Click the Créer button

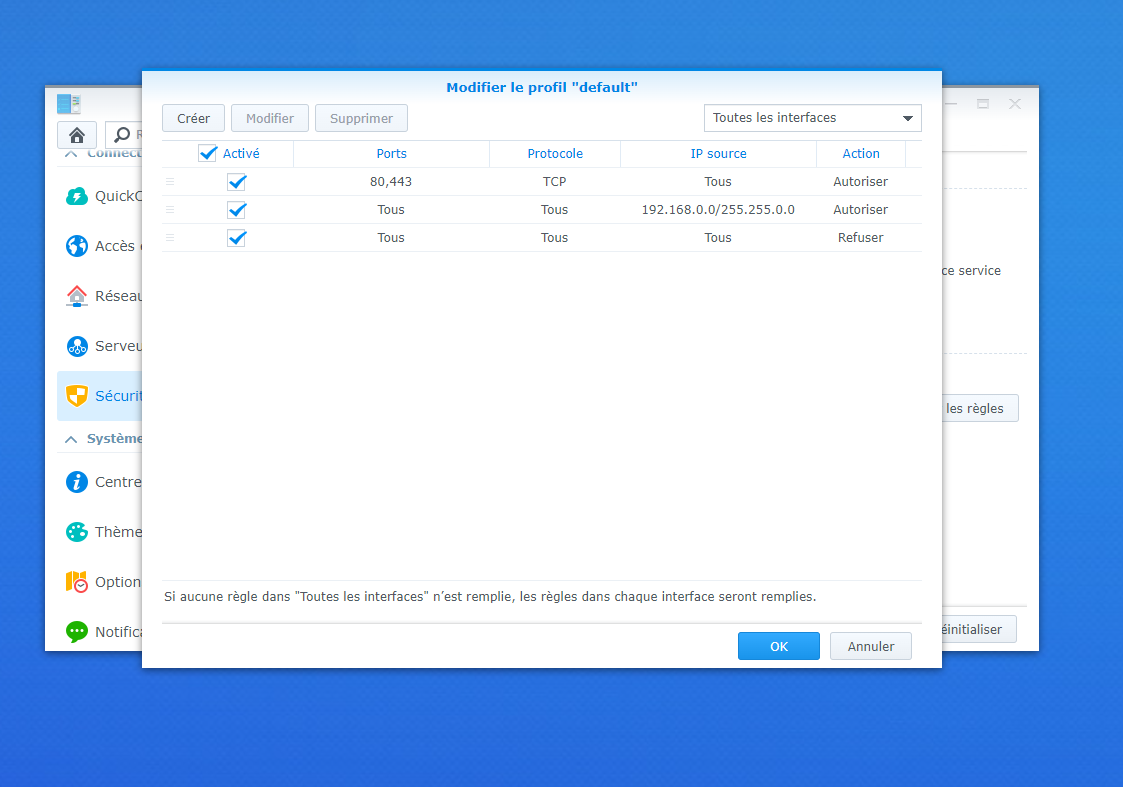click(x=193, y=118)
